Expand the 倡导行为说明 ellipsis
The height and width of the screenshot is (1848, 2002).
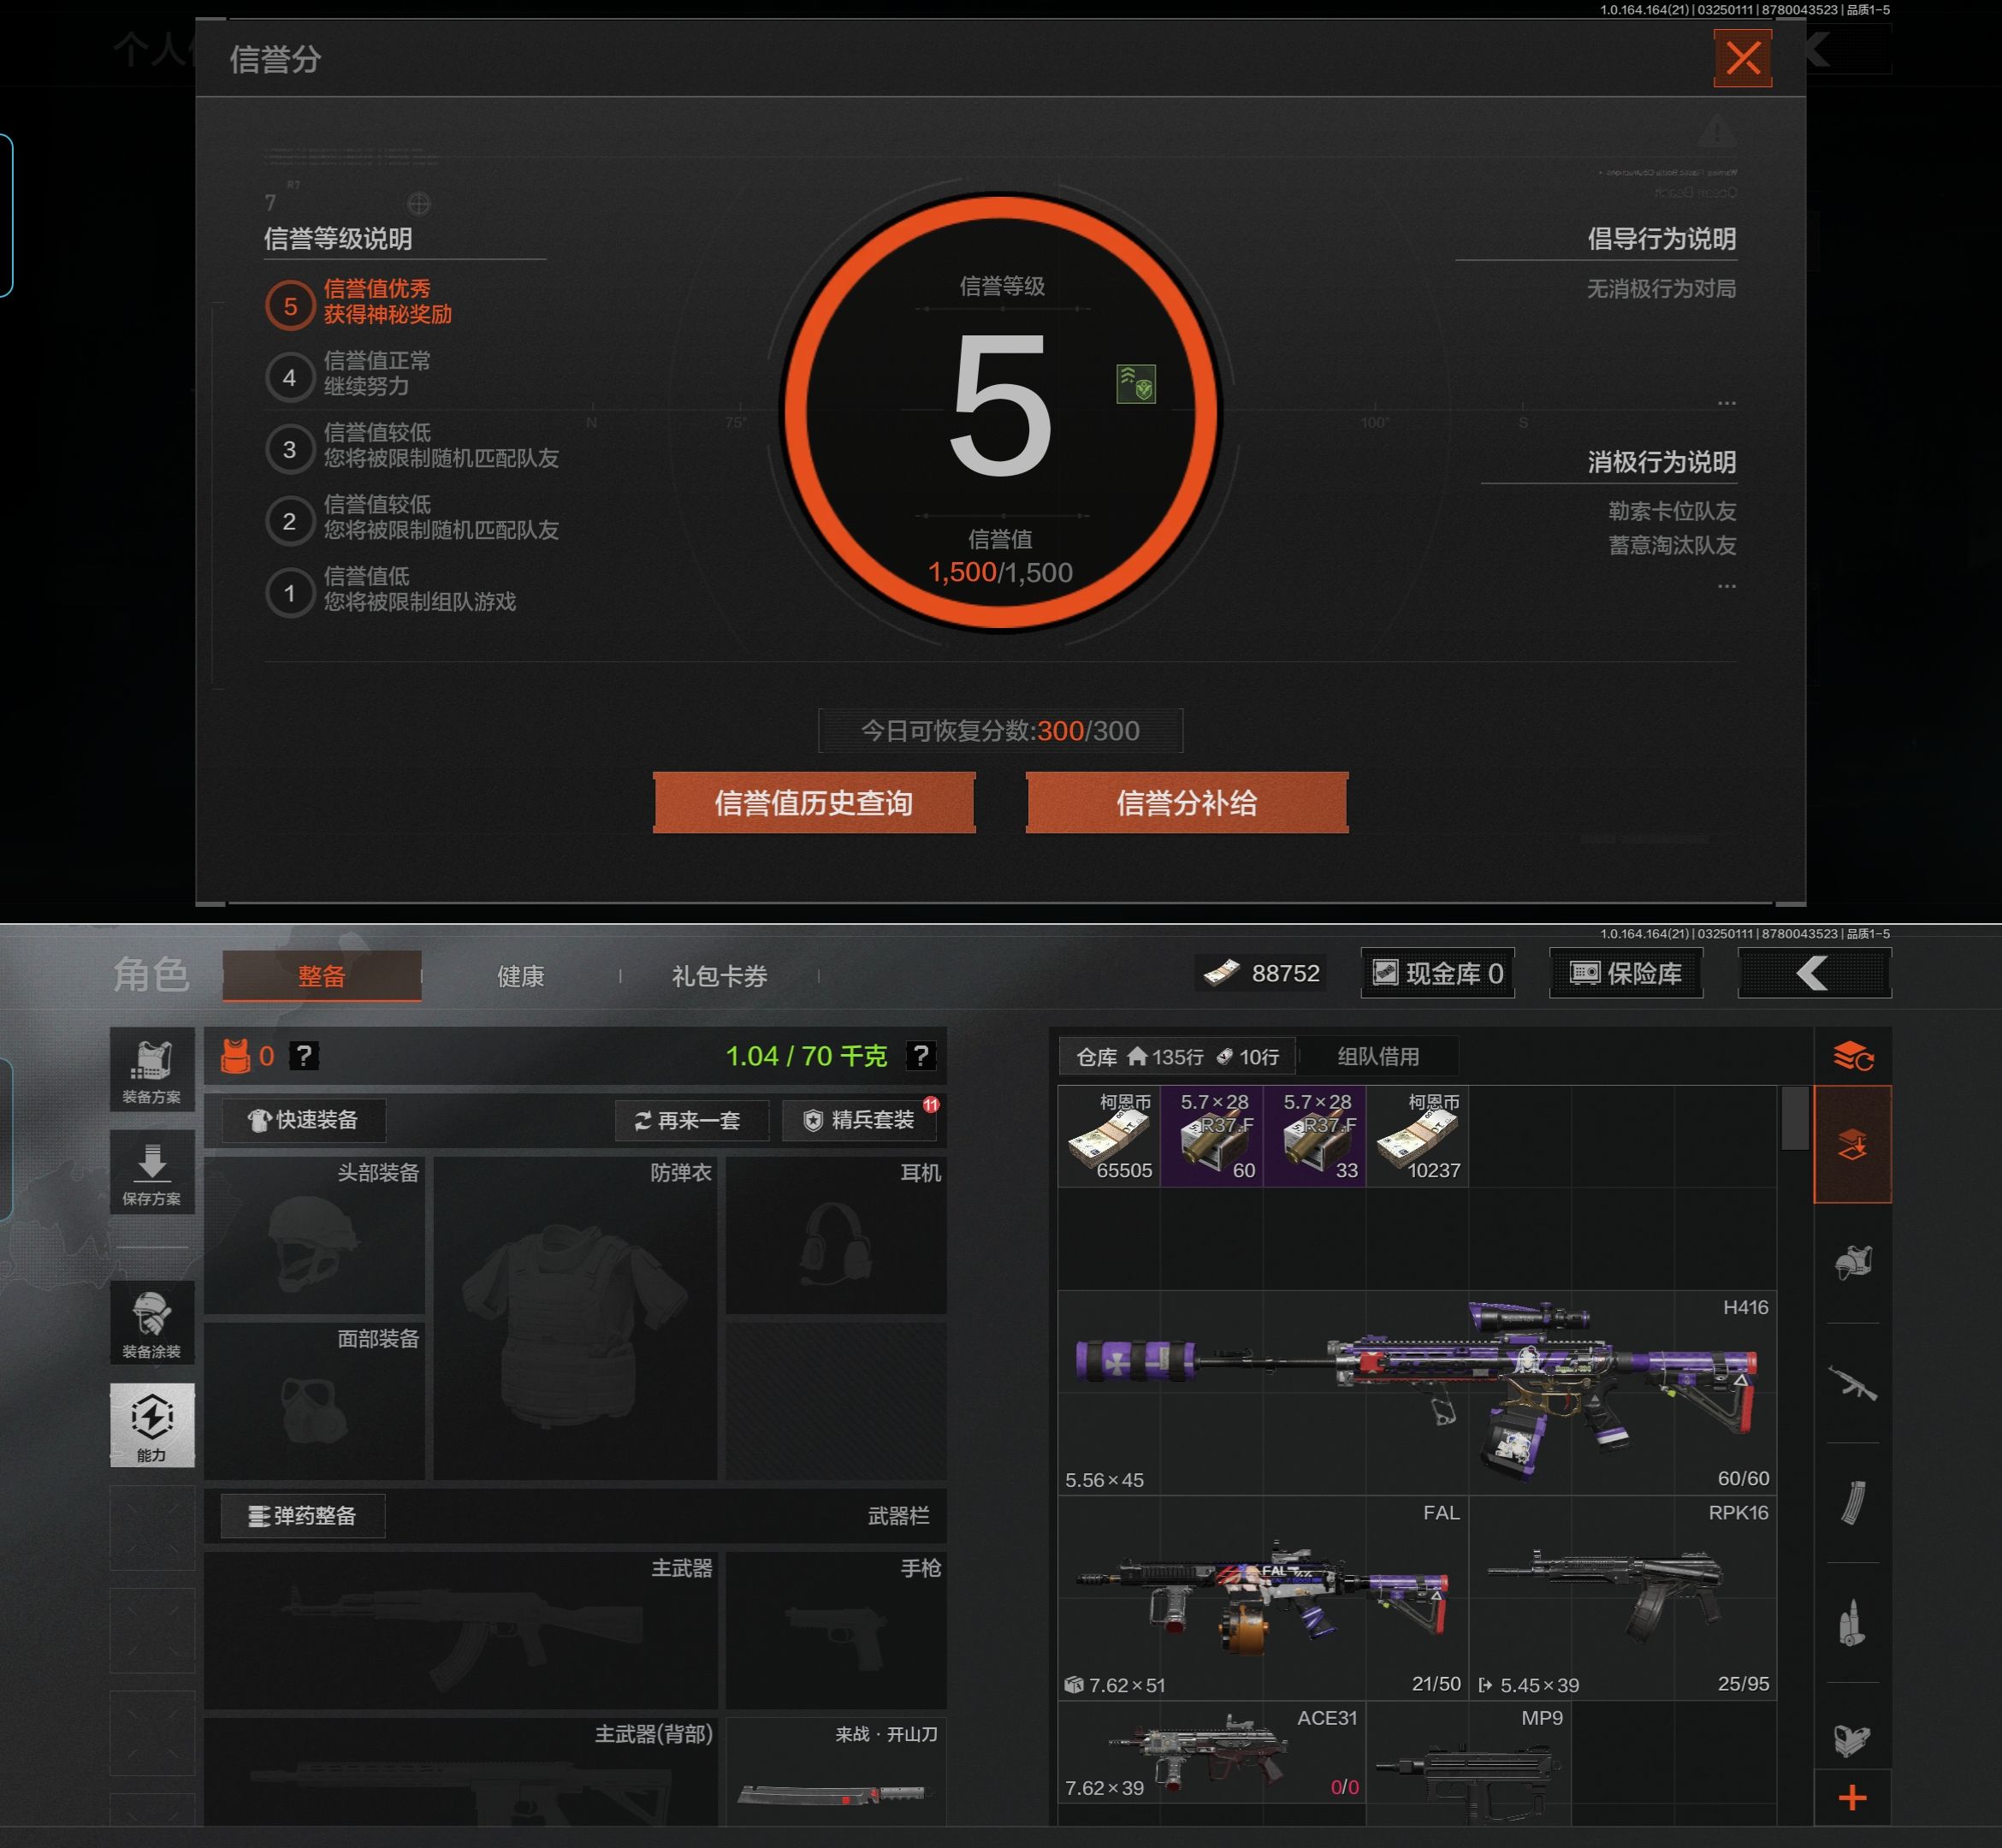coord(1726,403)
